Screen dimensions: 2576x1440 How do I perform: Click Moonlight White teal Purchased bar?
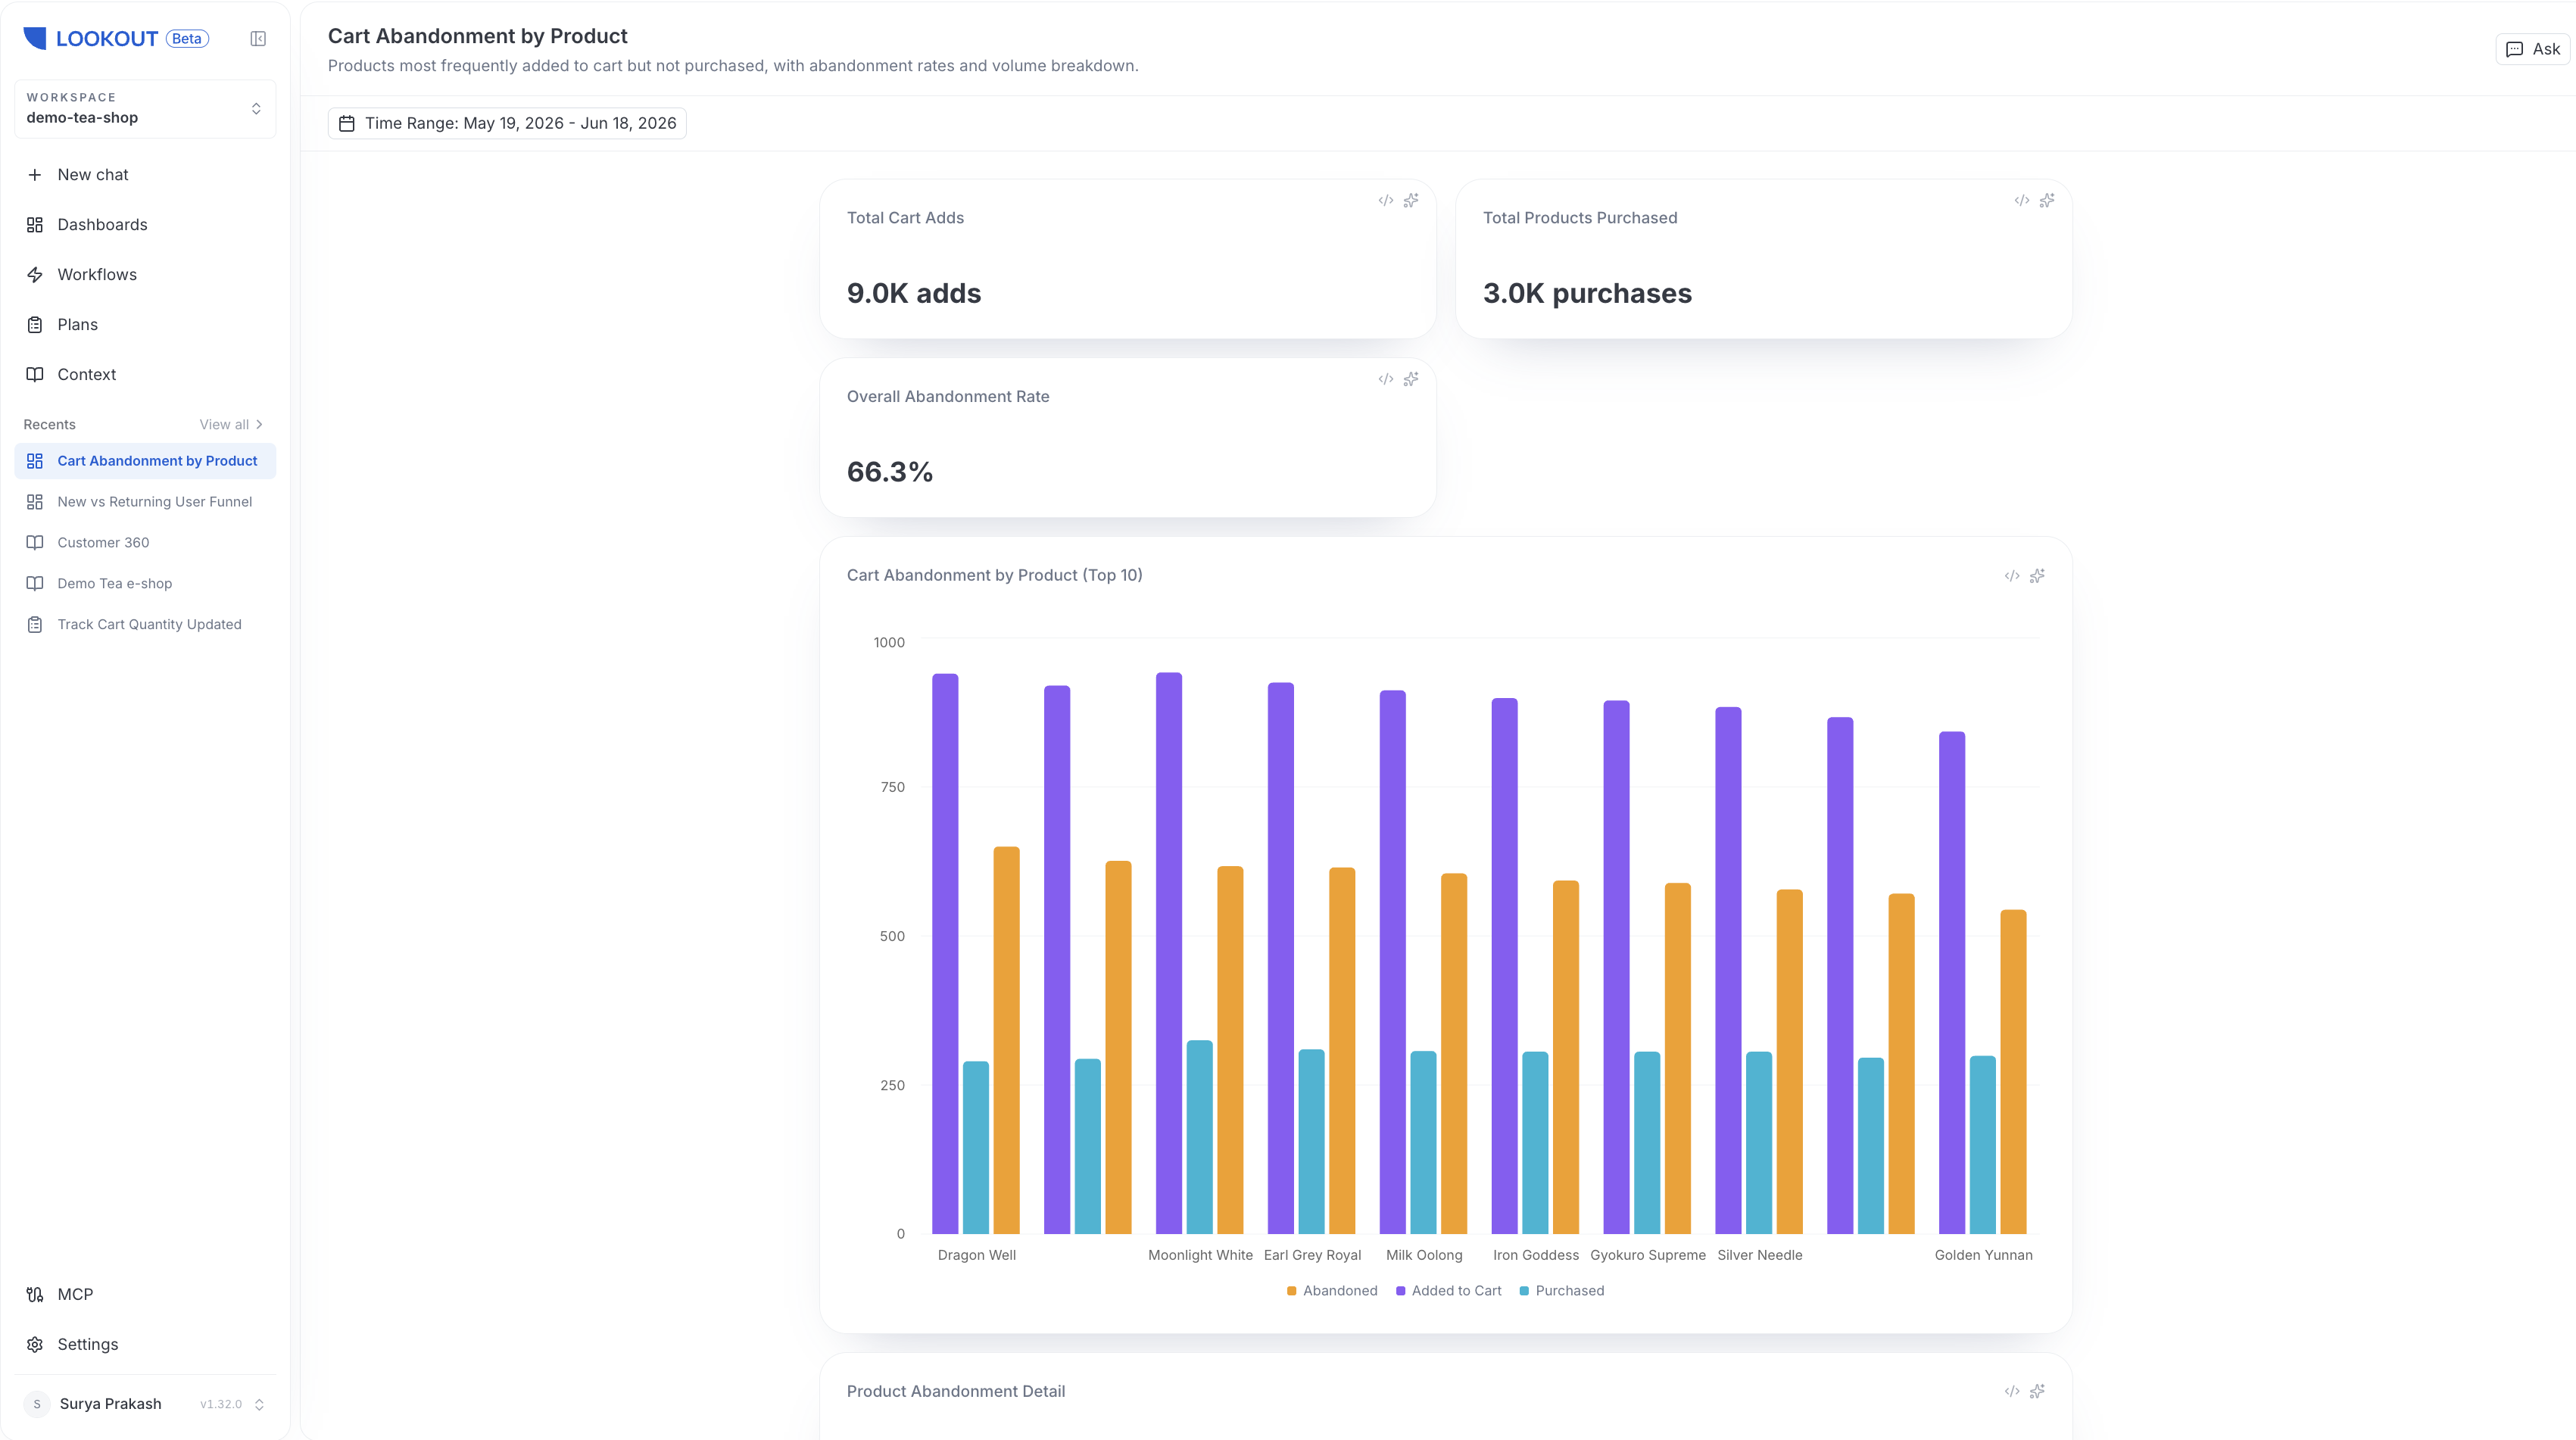tap(1199, 1138)
